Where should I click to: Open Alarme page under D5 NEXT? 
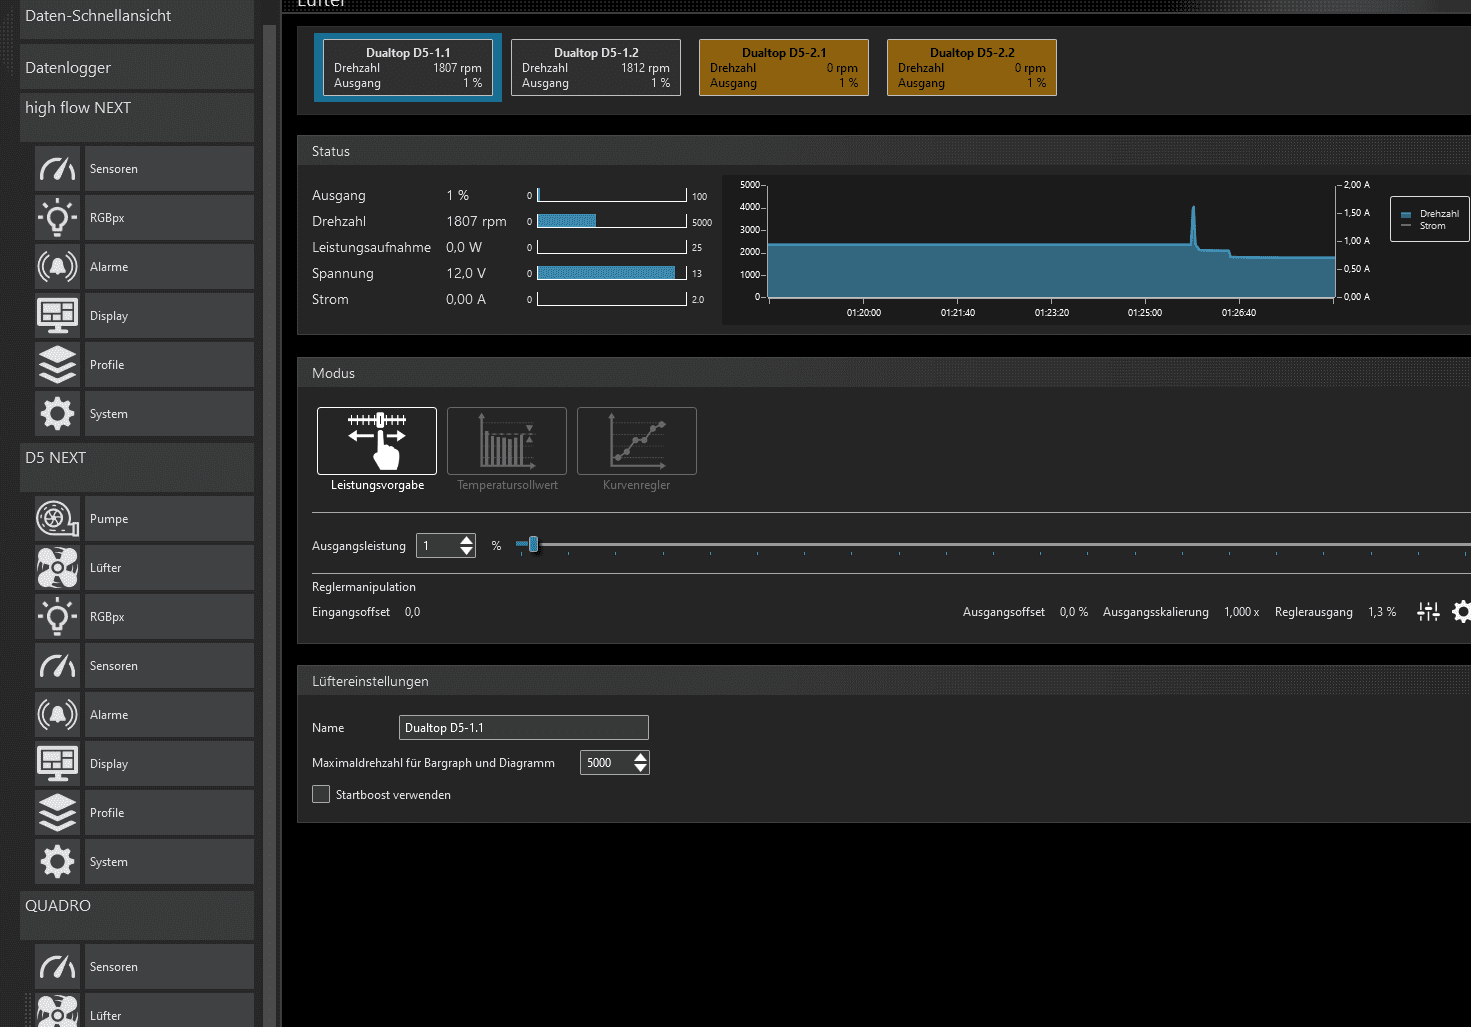[x=169, y=714]
